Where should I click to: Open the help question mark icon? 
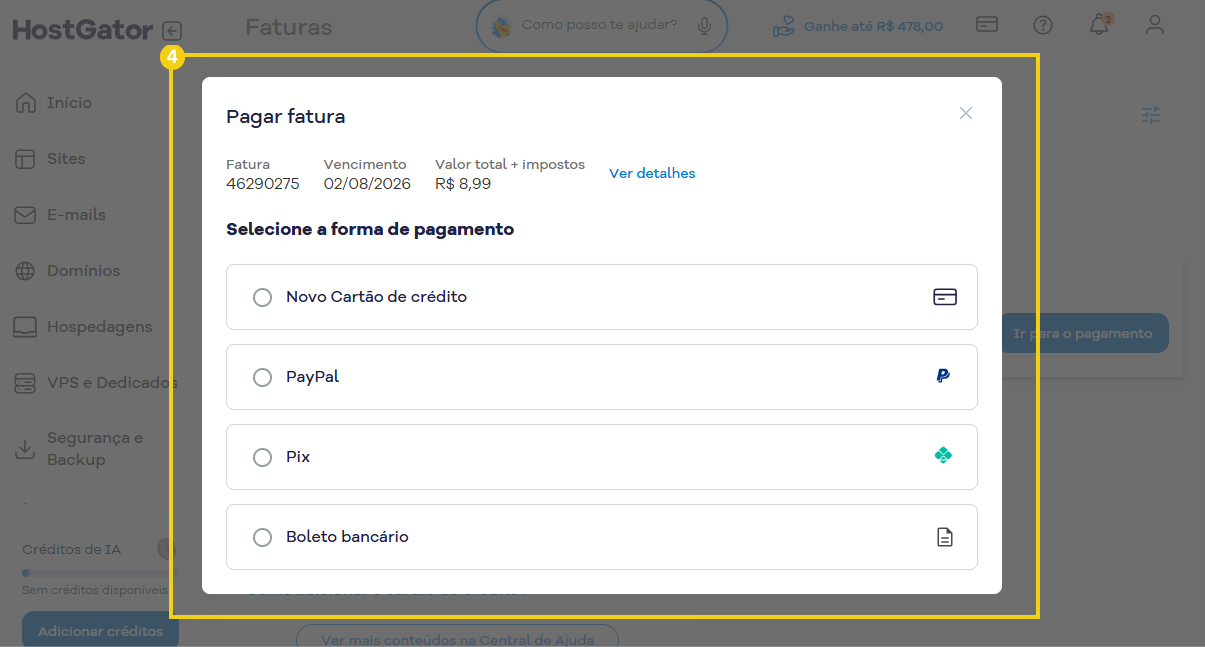pyautogui.click(x=1043, y=25)
